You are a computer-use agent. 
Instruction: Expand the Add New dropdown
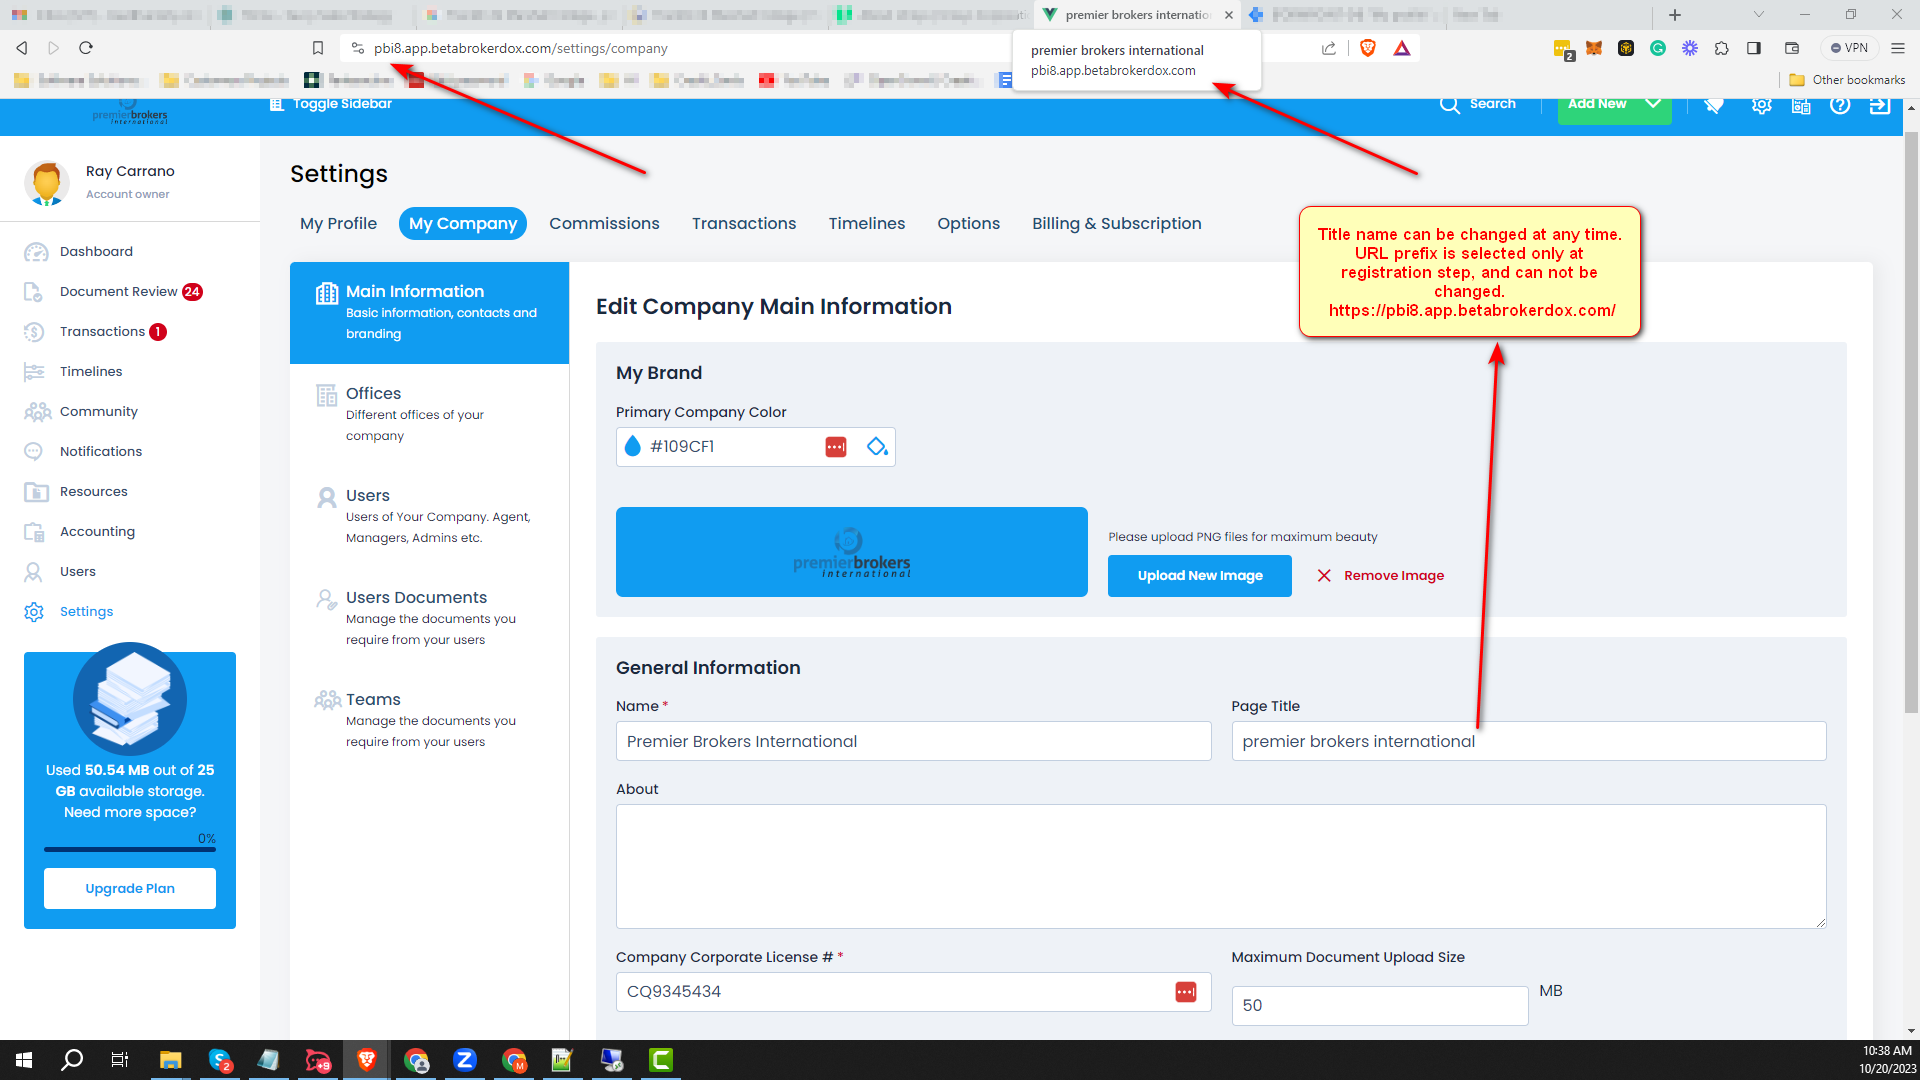click(1653, 104)
